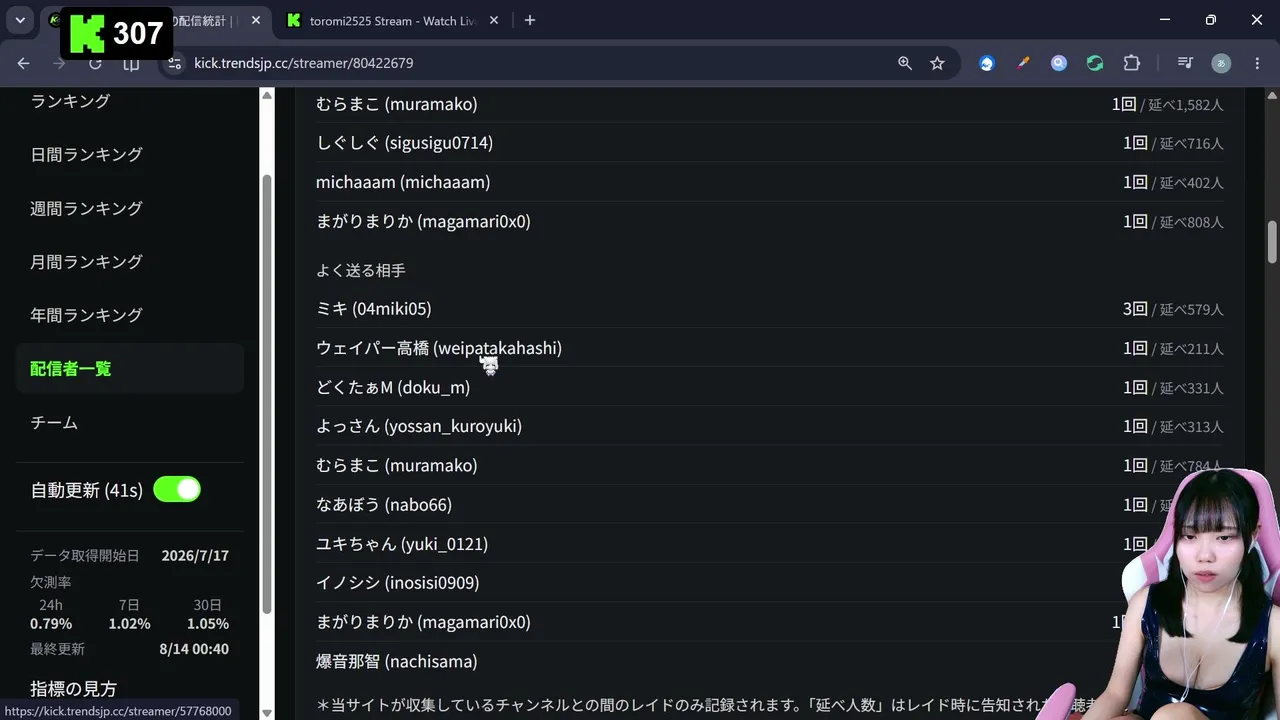Open streamer michaaam (michaaam)

click(403, 182)
